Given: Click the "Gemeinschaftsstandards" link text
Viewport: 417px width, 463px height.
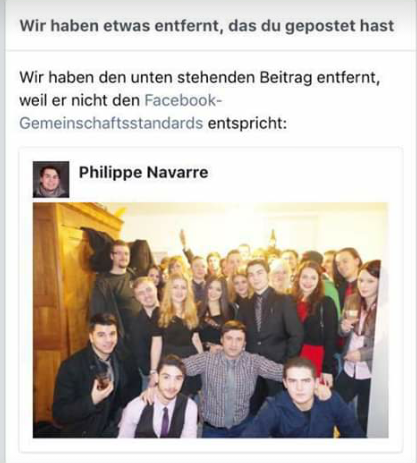Looking at the screenshot, I should 111,123.
